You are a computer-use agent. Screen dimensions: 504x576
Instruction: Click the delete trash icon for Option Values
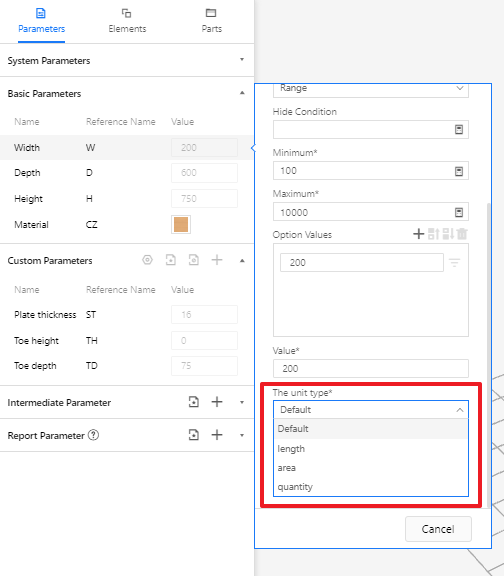462,234
